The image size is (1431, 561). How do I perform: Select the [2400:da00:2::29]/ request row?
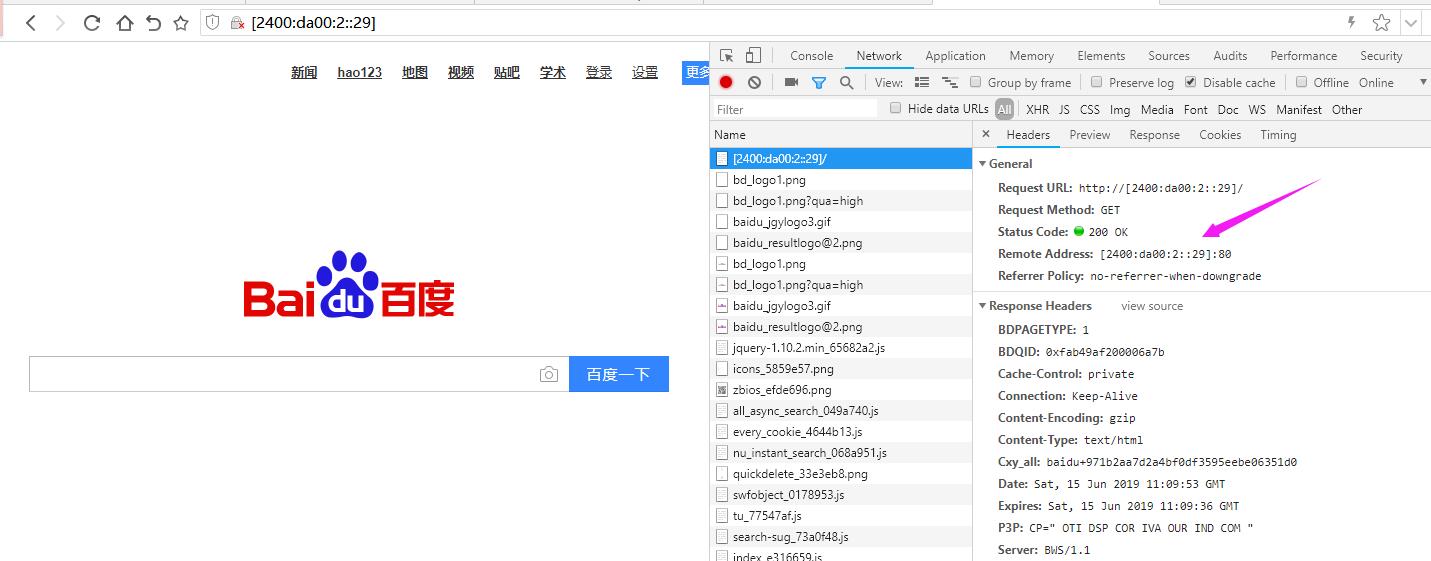[x=841, y=158]
